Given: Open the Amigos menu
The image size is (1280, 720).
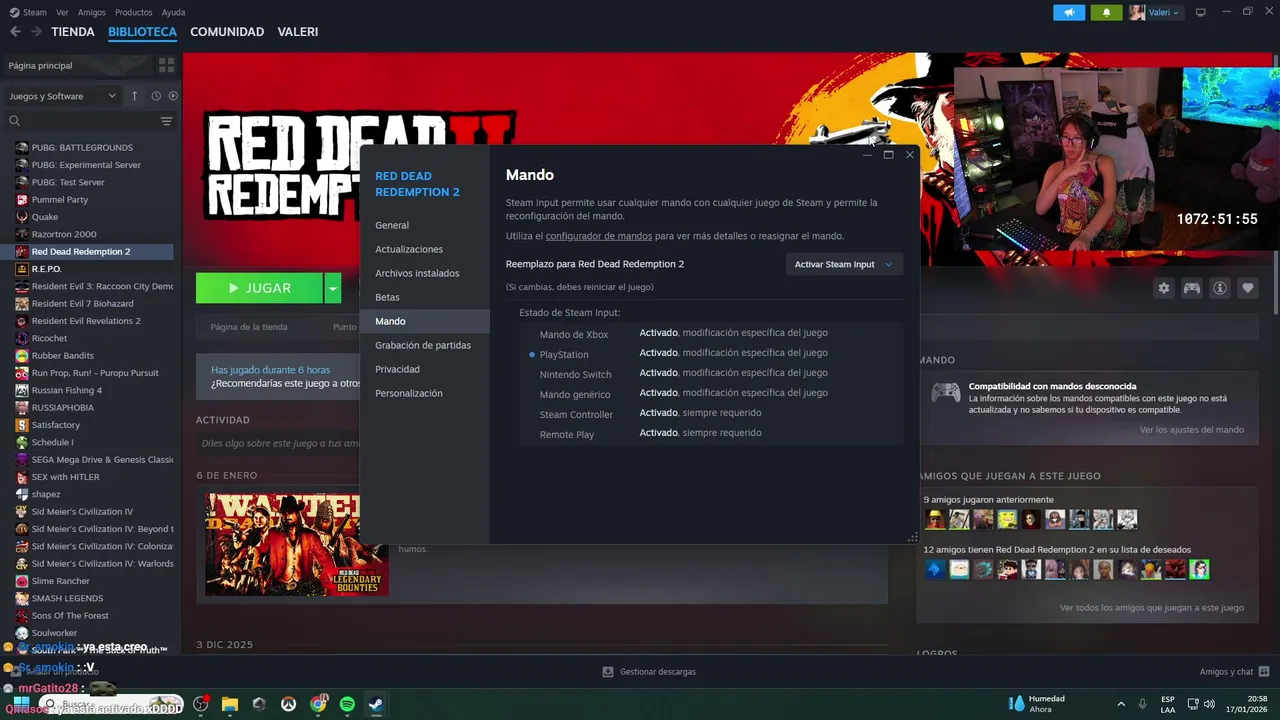Looking at the screenshot, I should [92, 12].
